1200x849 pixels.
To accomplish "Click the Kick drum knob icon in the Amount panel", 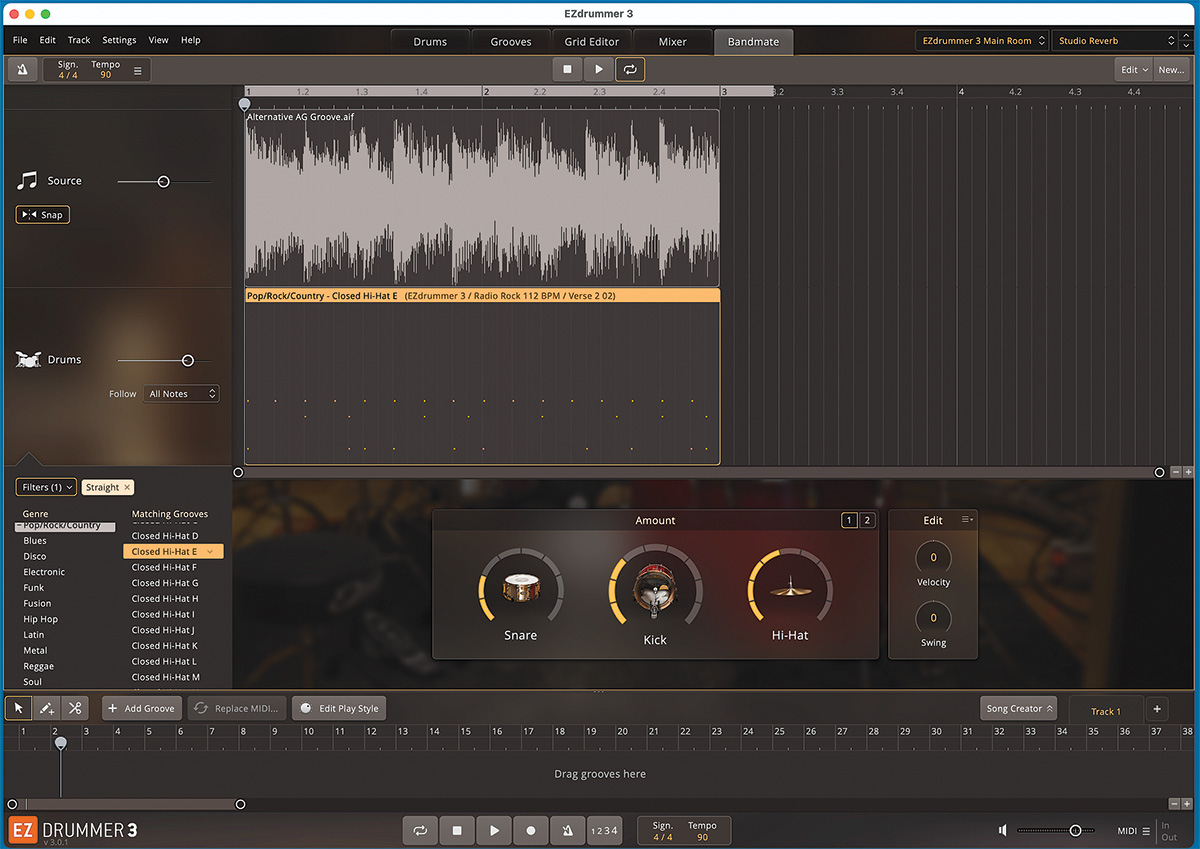I will [655, 592].
